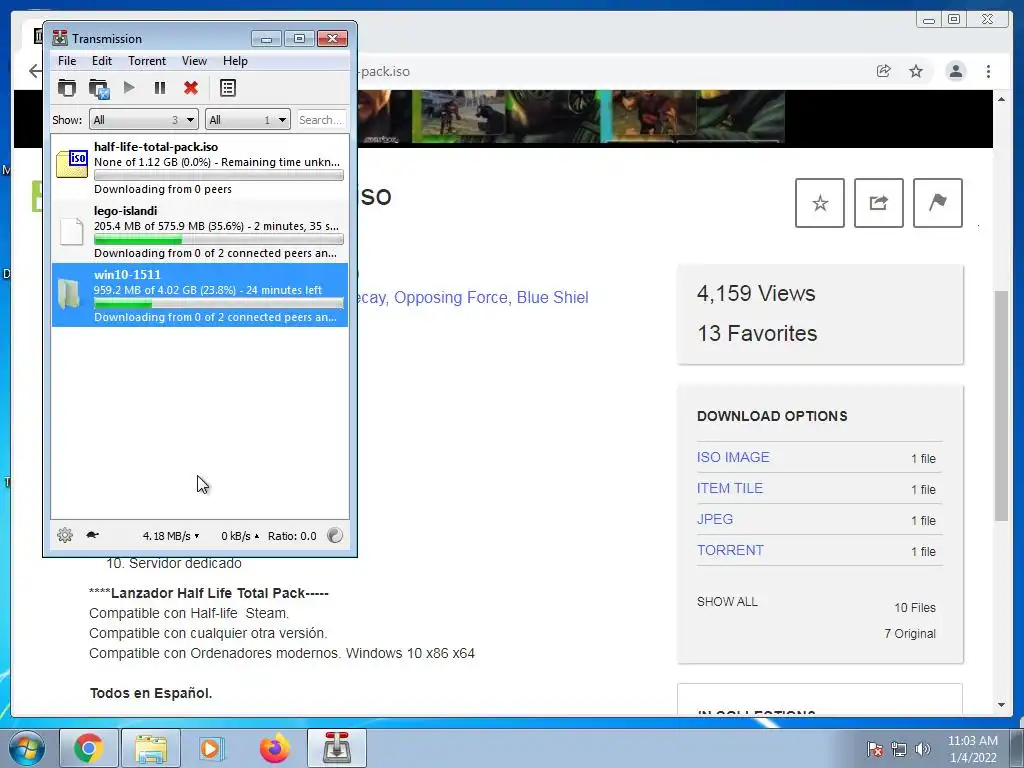Click SHOW ALL download options
The image size is (1024, 768).
click(727, 601)
